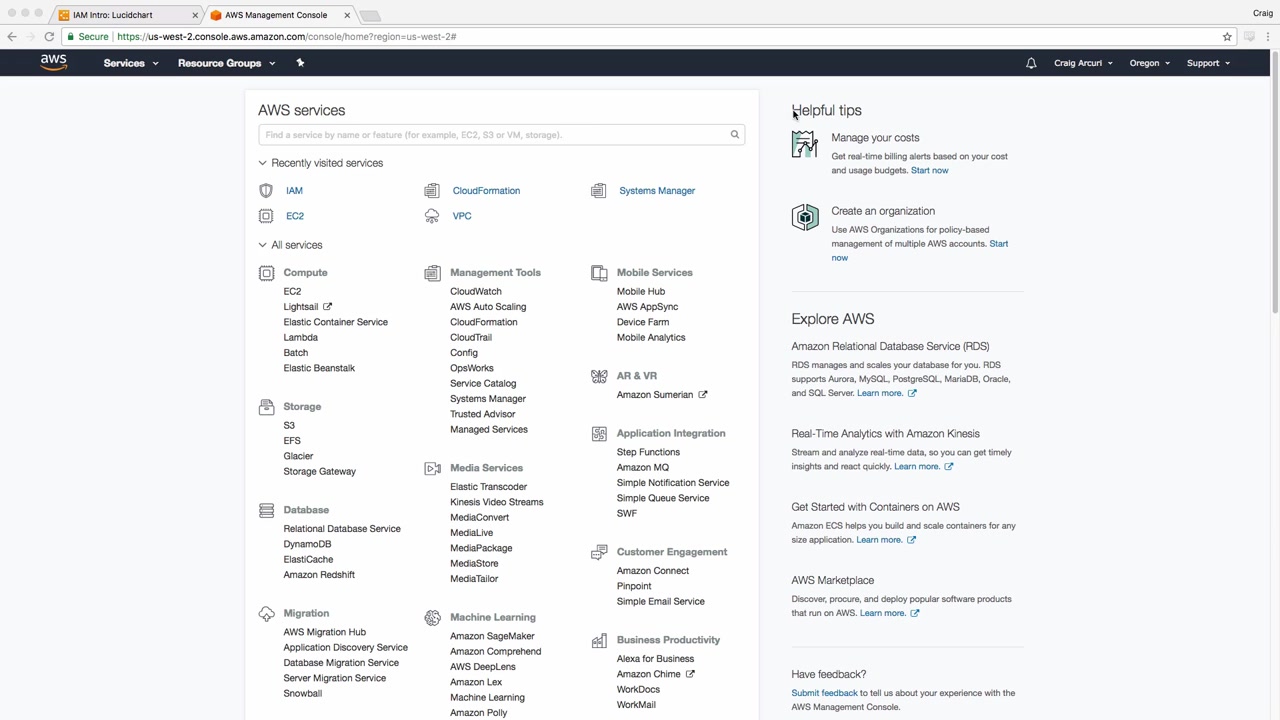Viewport: 1280px width, 720px height.
Task: Reload the page using the refresh icon
Action: (x=49, y=37)
